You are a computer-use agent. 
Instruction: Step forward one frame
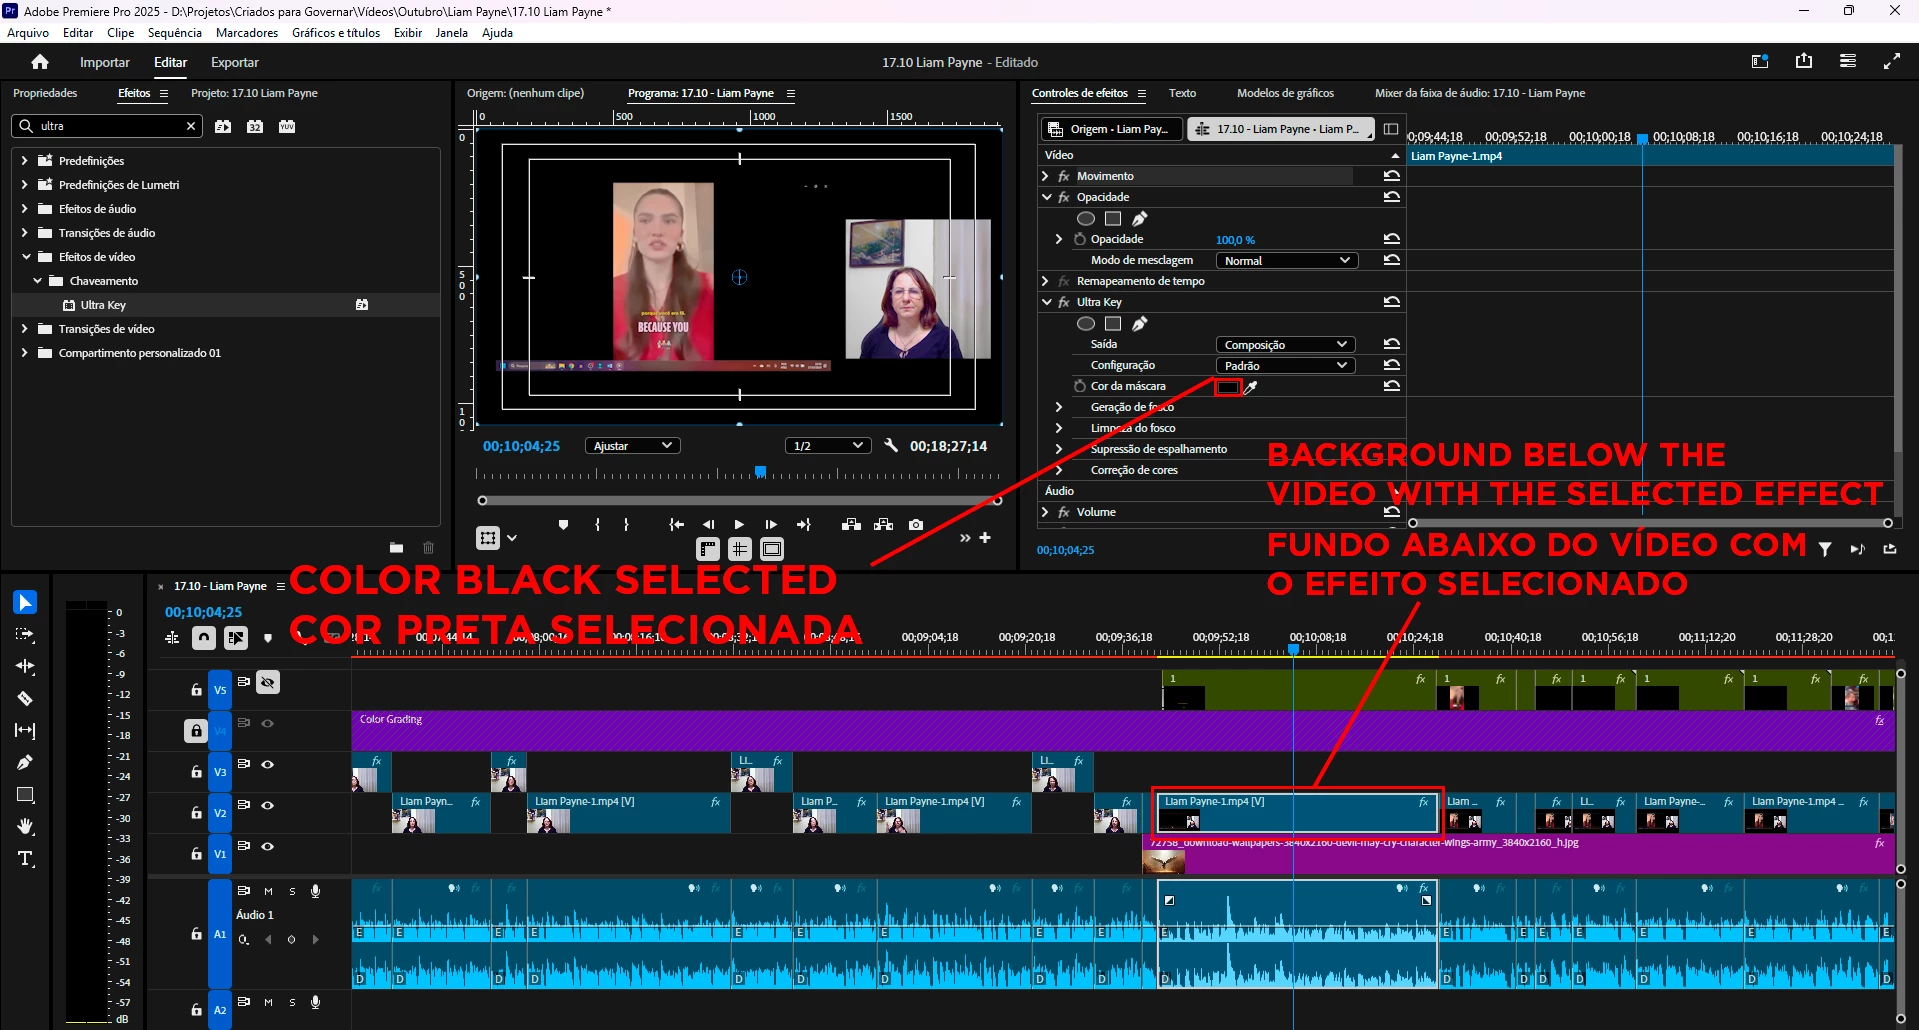(x=771, y=524)
